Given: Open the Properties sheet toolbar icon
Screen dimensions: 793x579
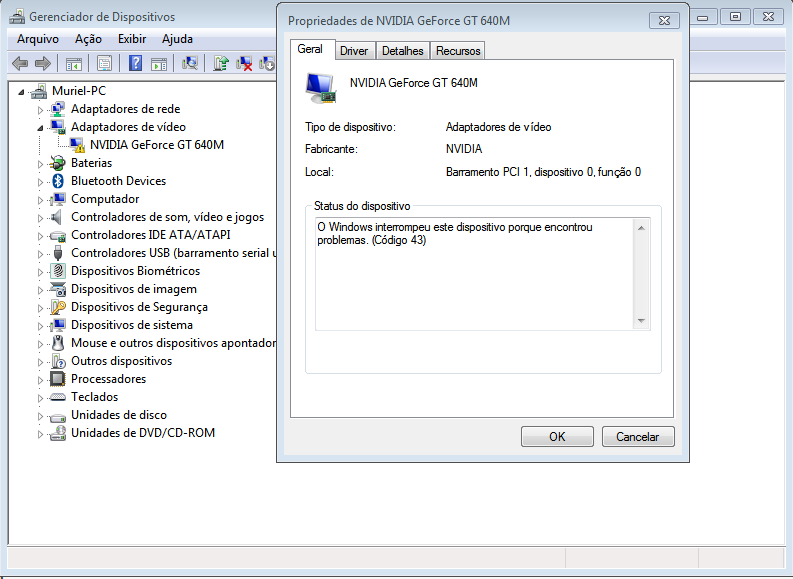Looking at the screenshot, I should 104,63.
